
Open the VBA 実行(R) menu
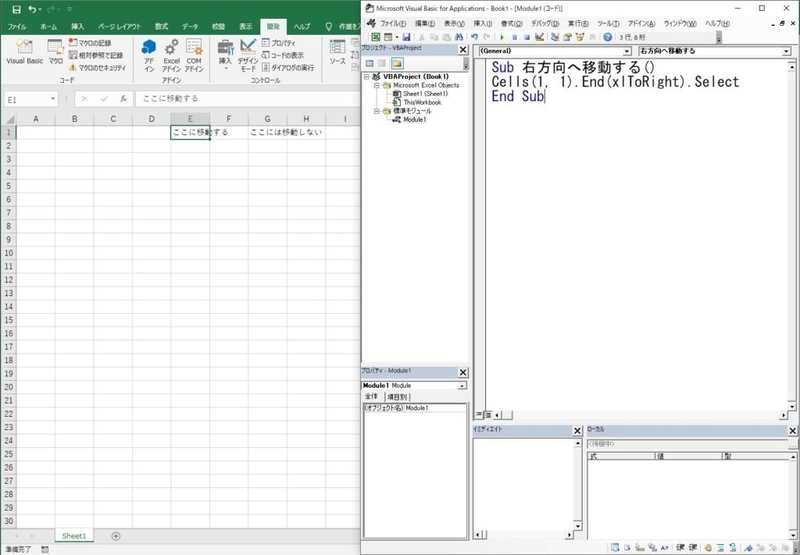[x=578, y=23]
